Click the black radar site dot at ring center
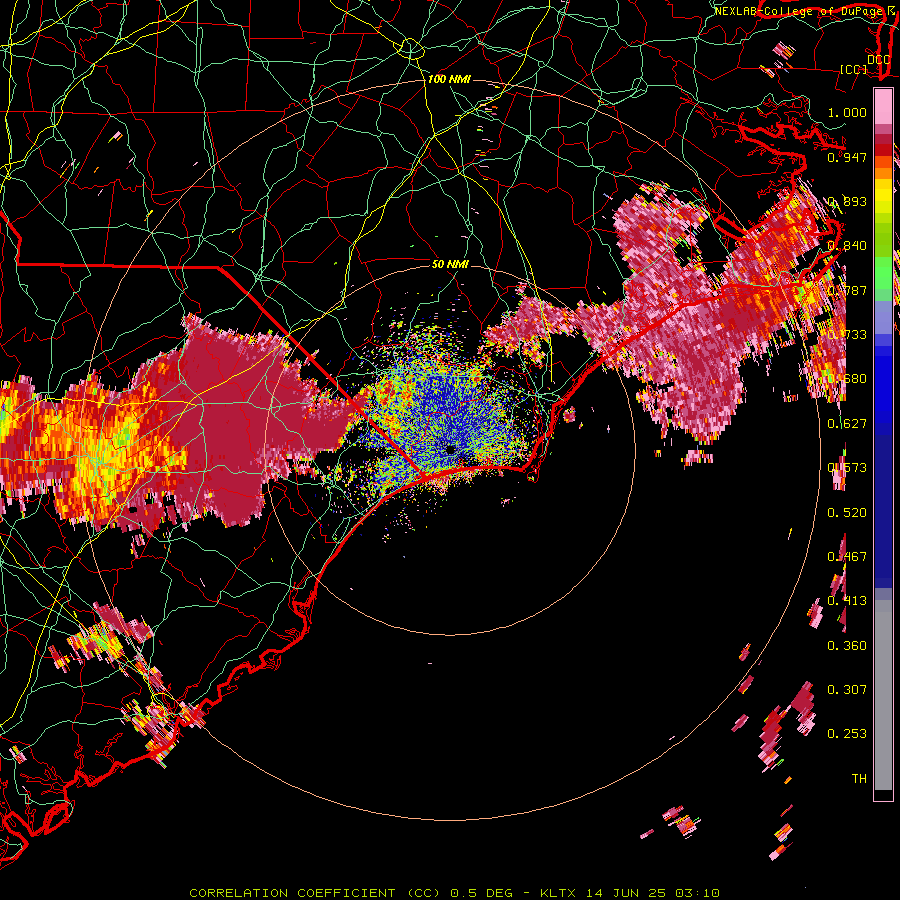900x900 pixels. (x=451, y=449)
